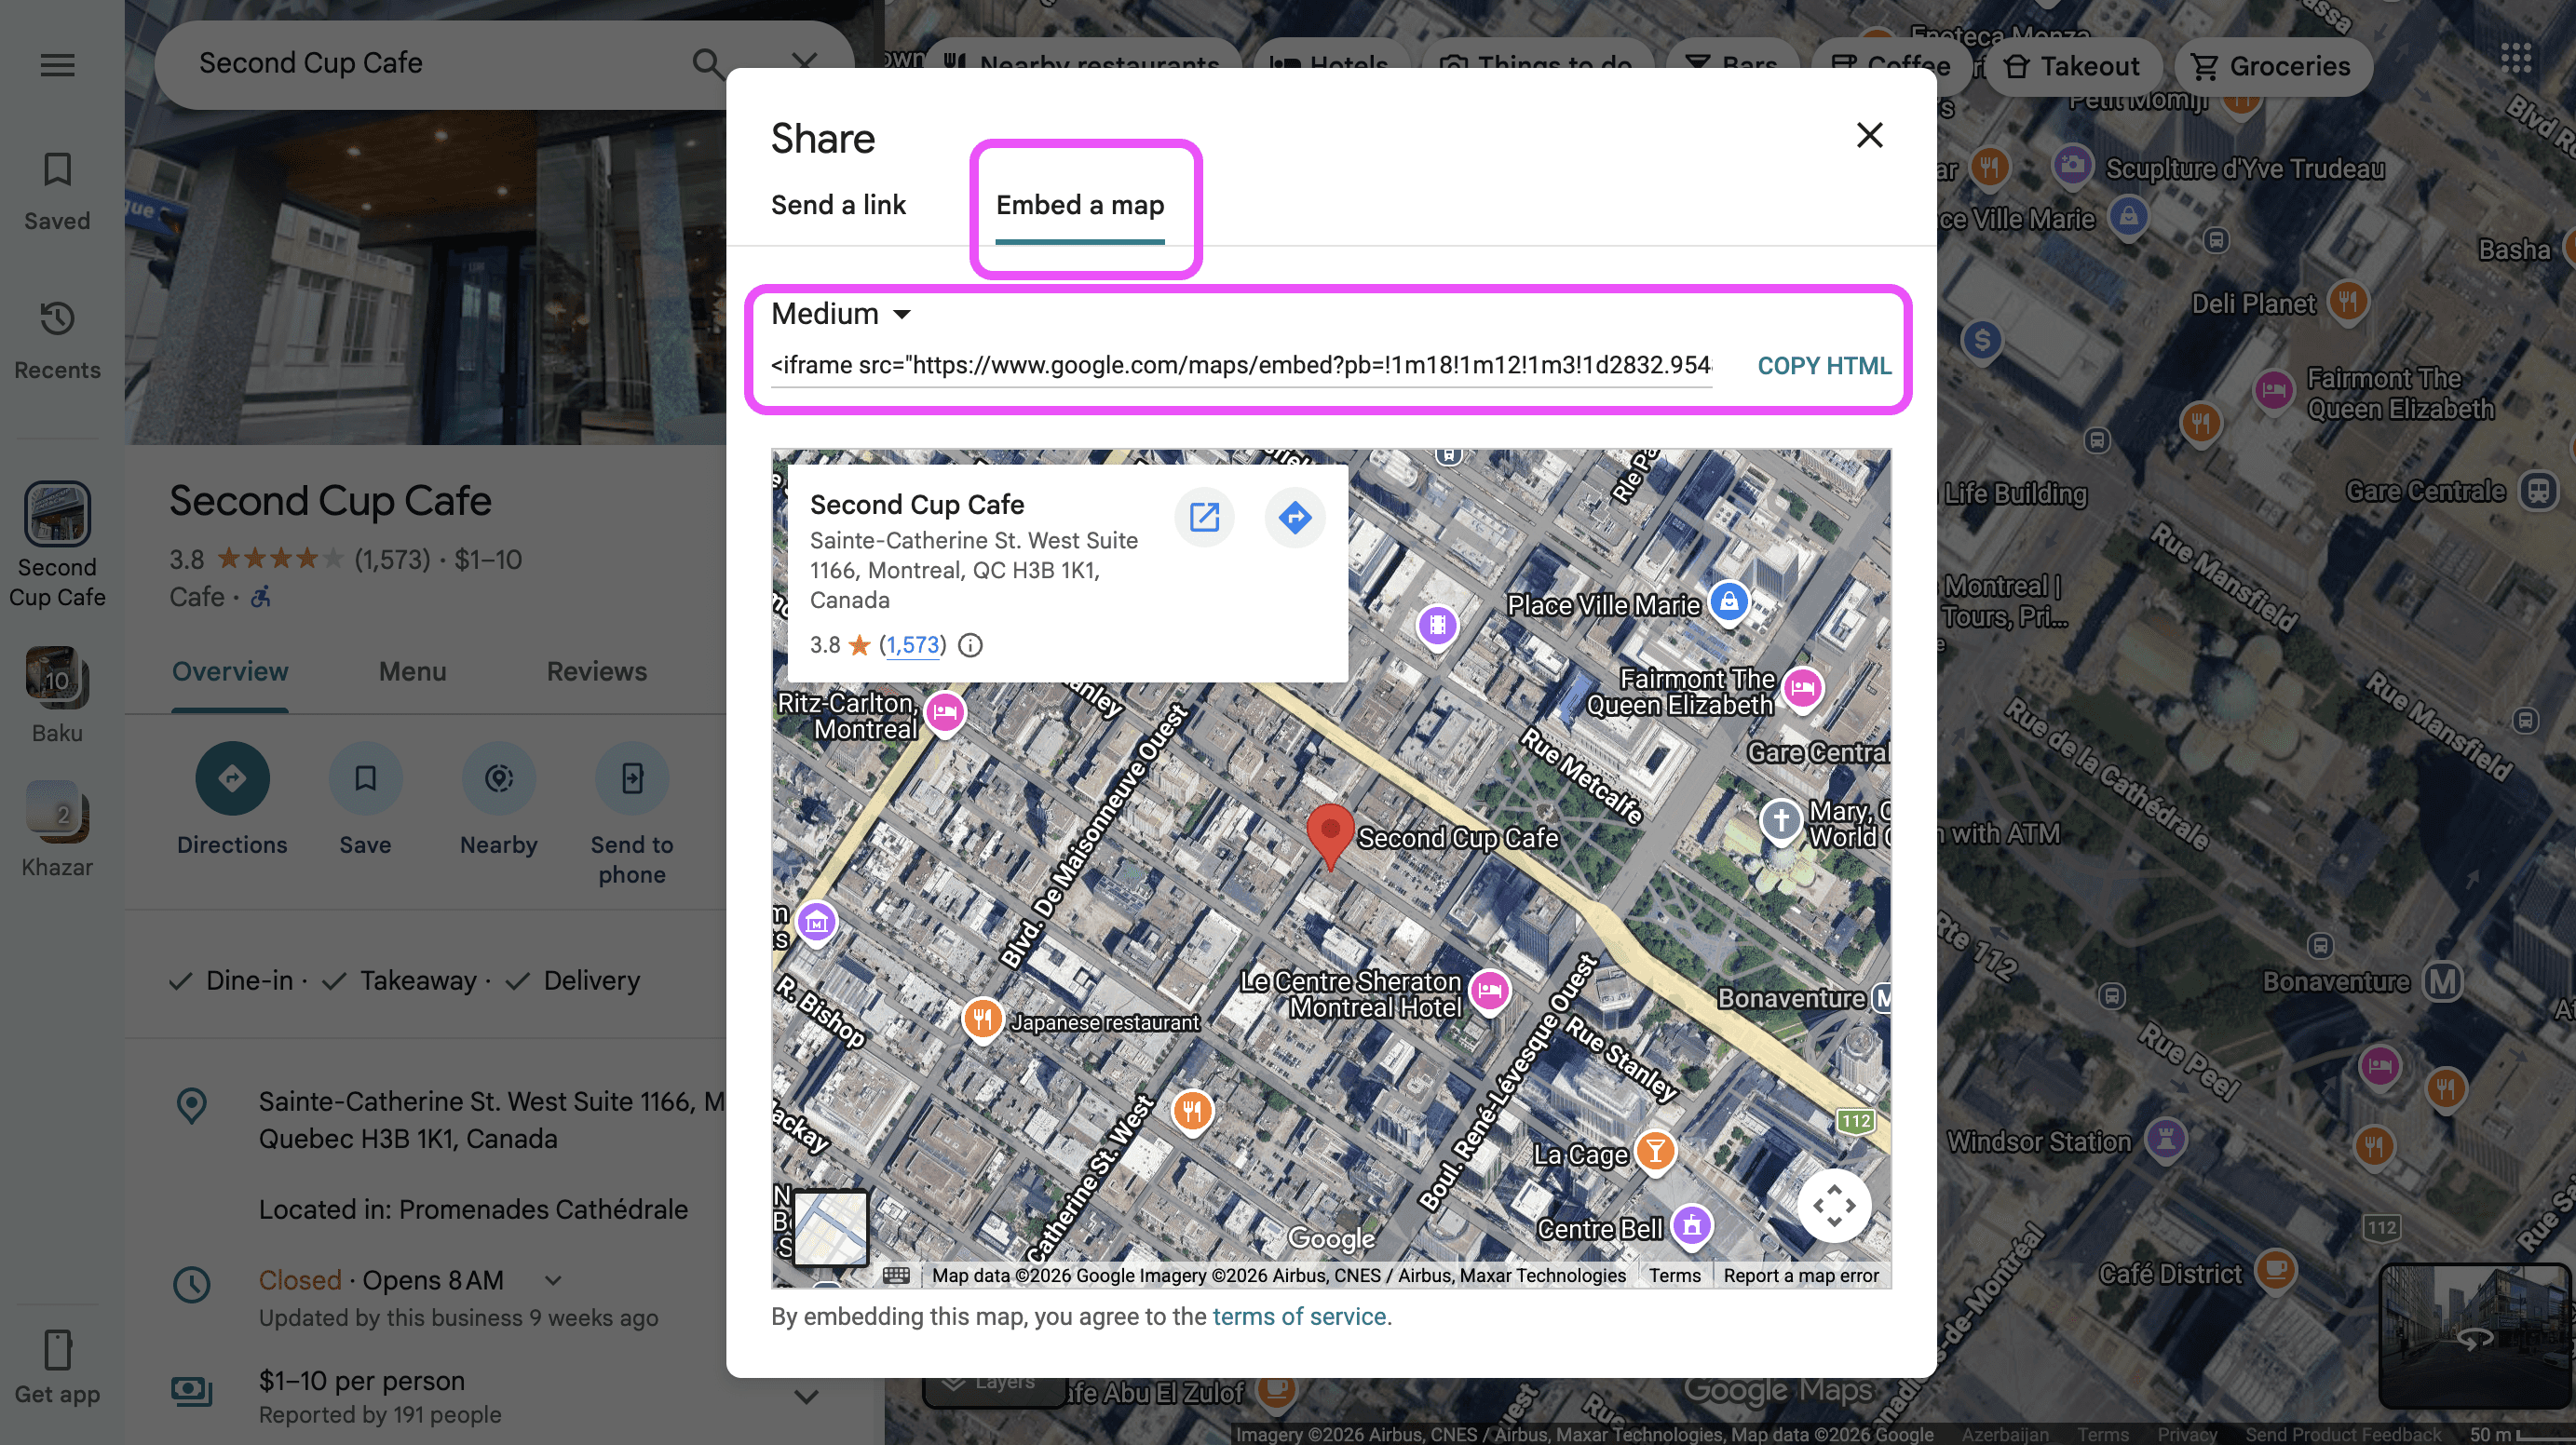This screenshot has width=2576, height=1445.
Task: Open the Google apps grid icon
Action: pos(2516,58)
